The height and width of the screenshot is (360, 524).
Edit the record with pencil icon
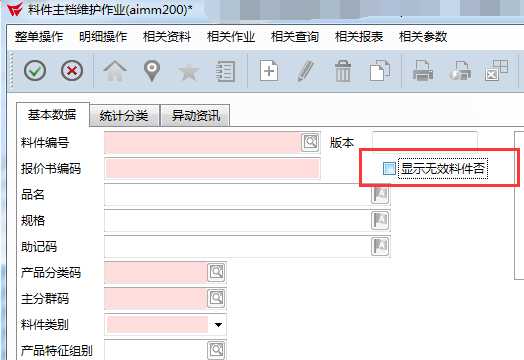click(x=306, y=71)
